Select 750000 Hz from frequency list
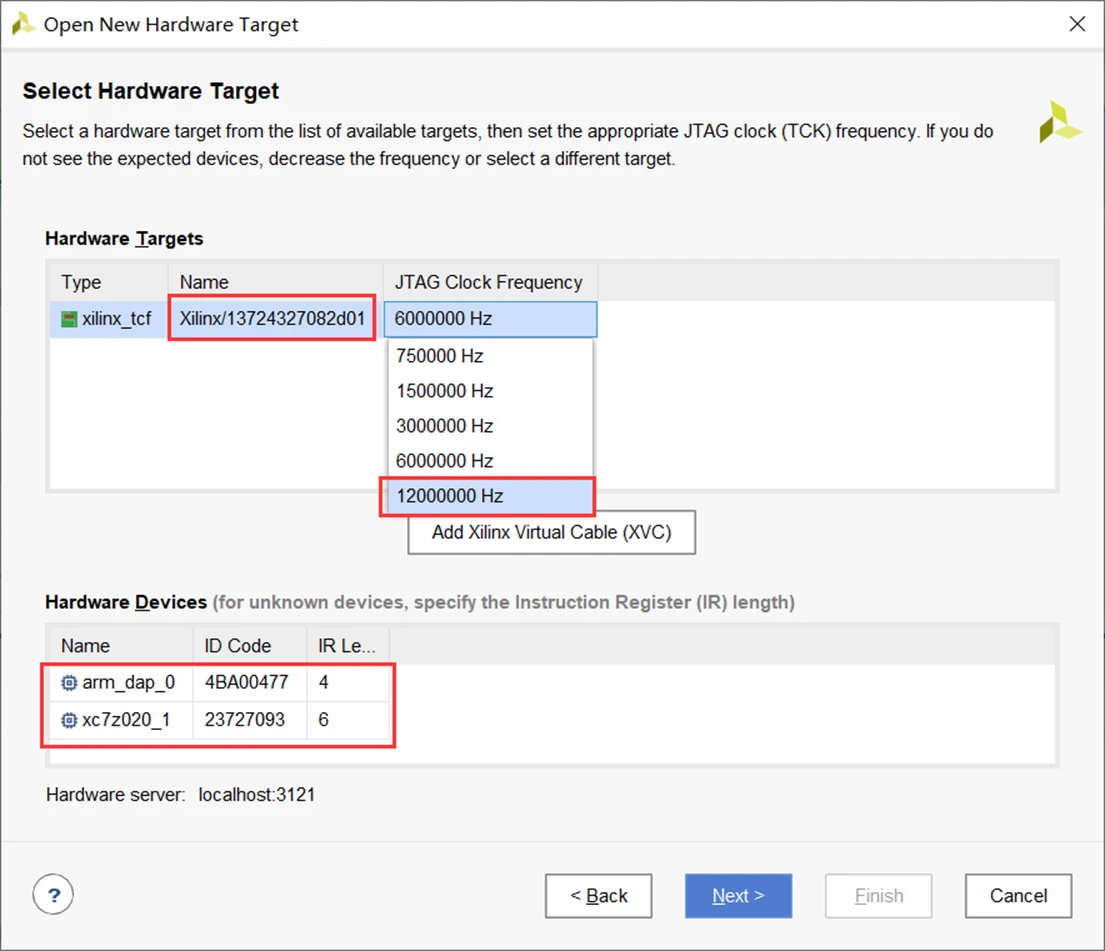This screenshot has width=1105, height=951. 440,356
